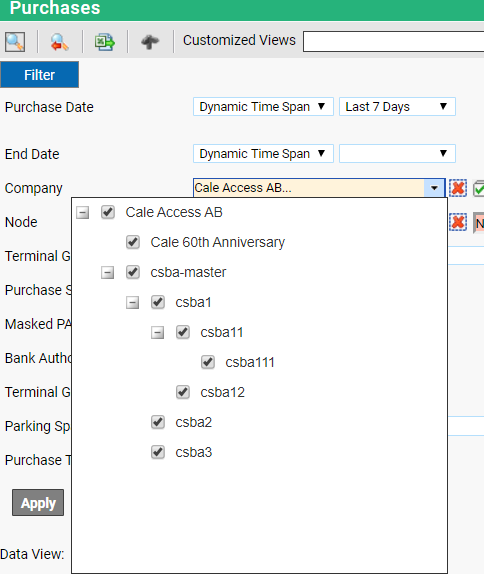Click the Bank Auth label
Screen dimensions: 484x574
(38, 358)
